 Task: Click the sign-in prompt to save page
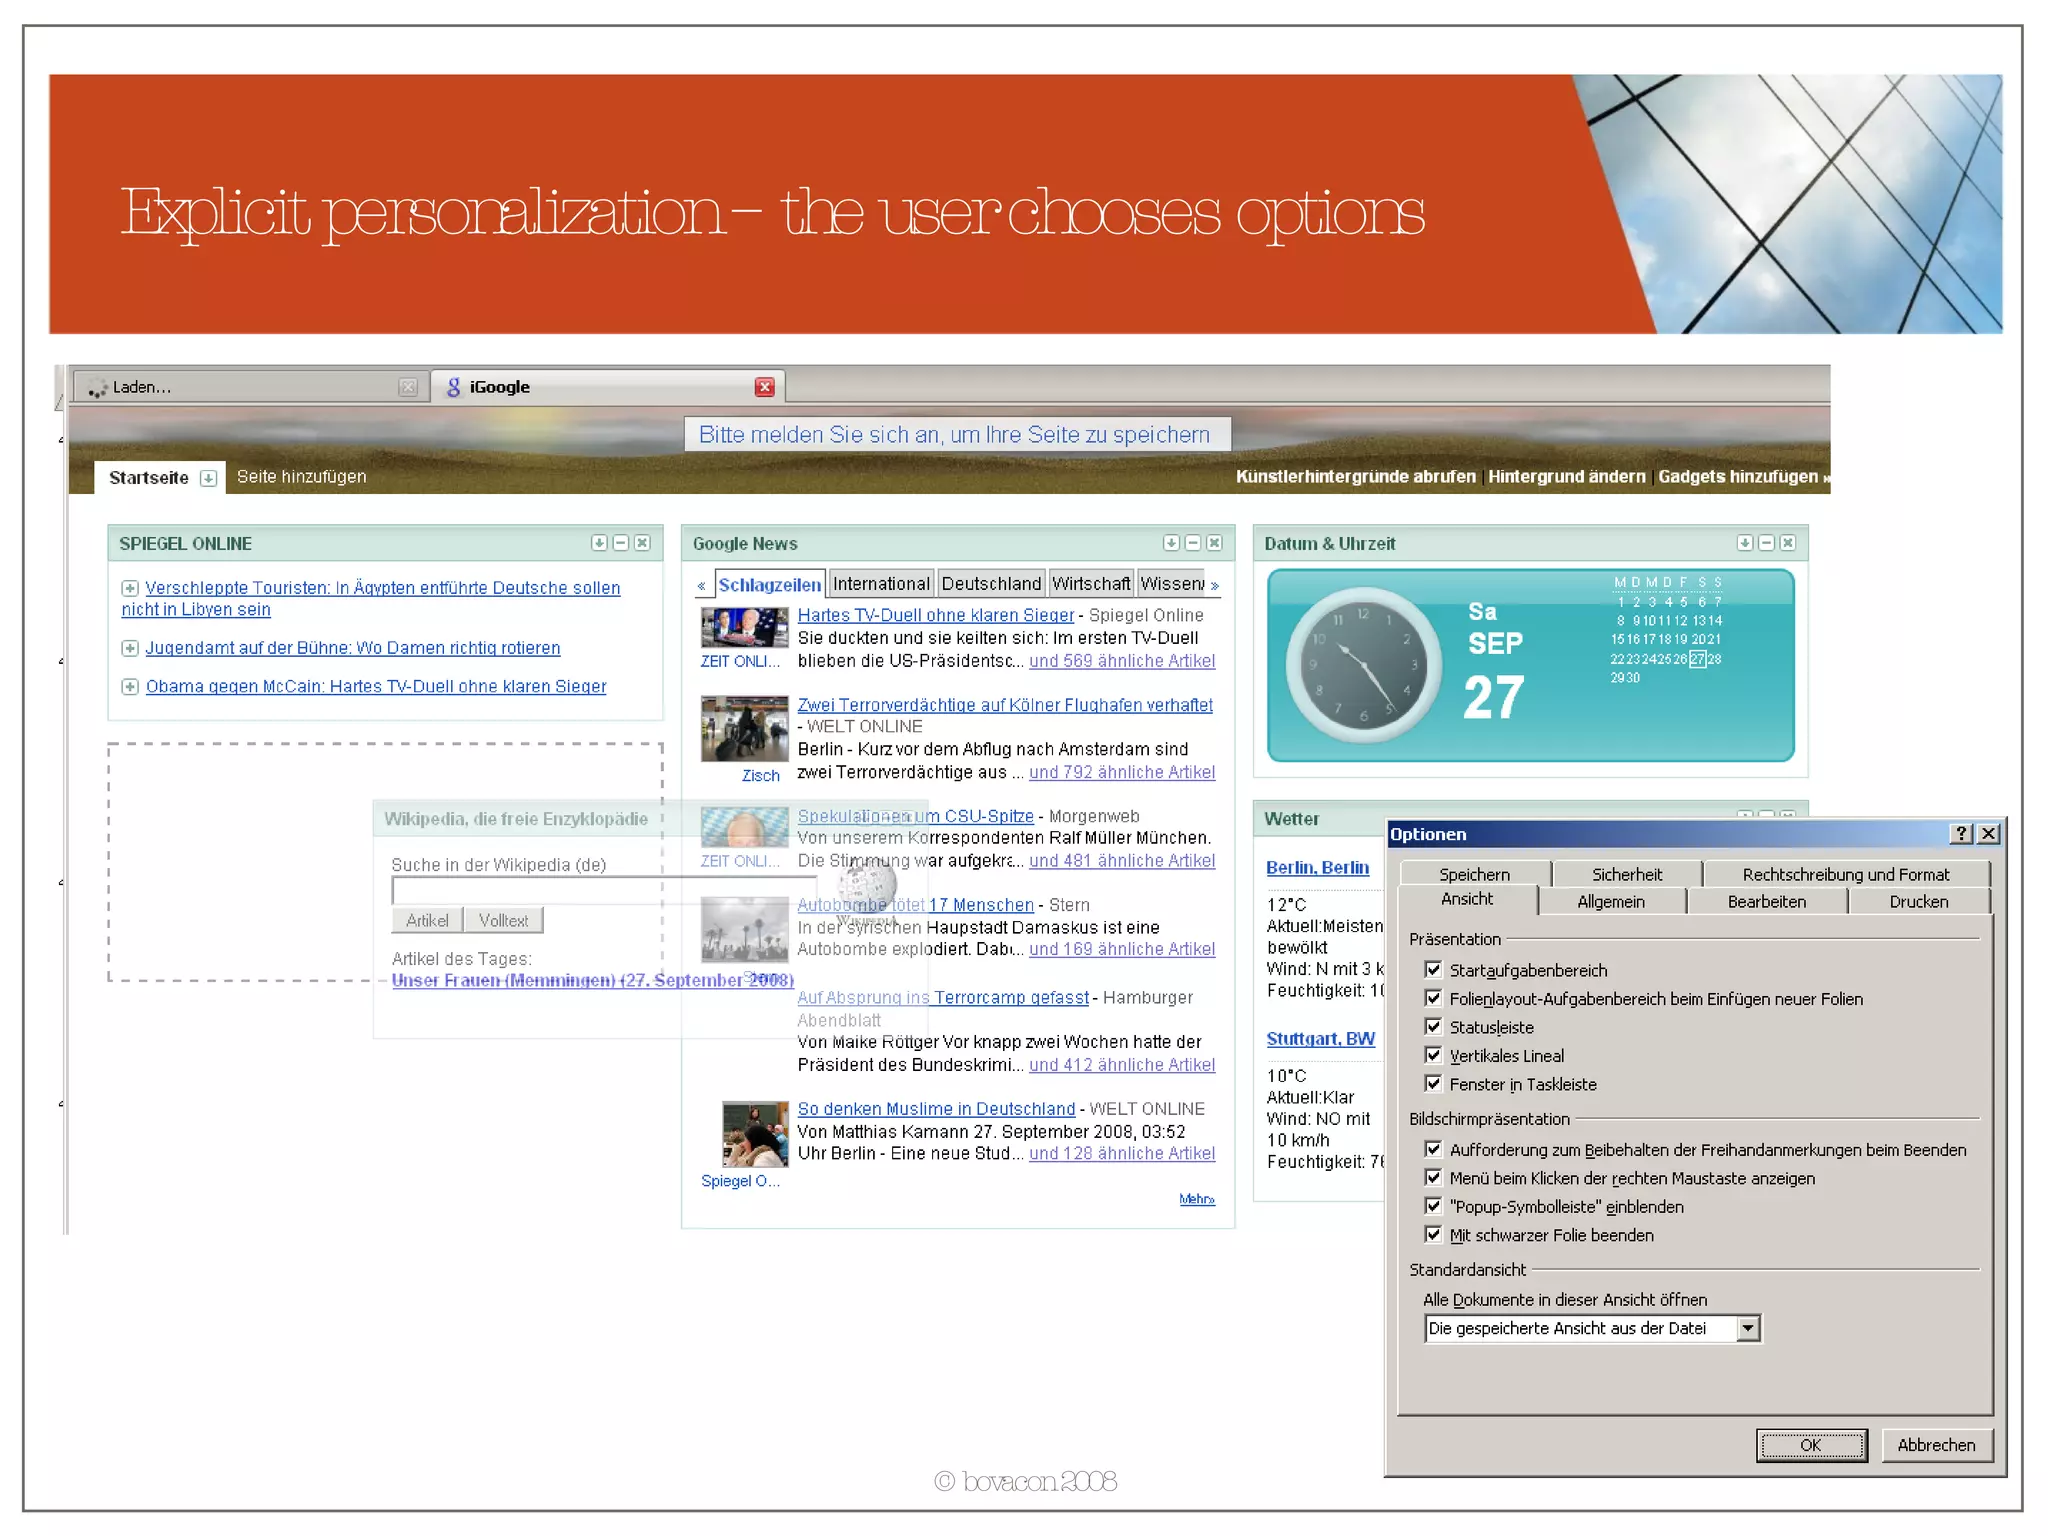(956, 435)
